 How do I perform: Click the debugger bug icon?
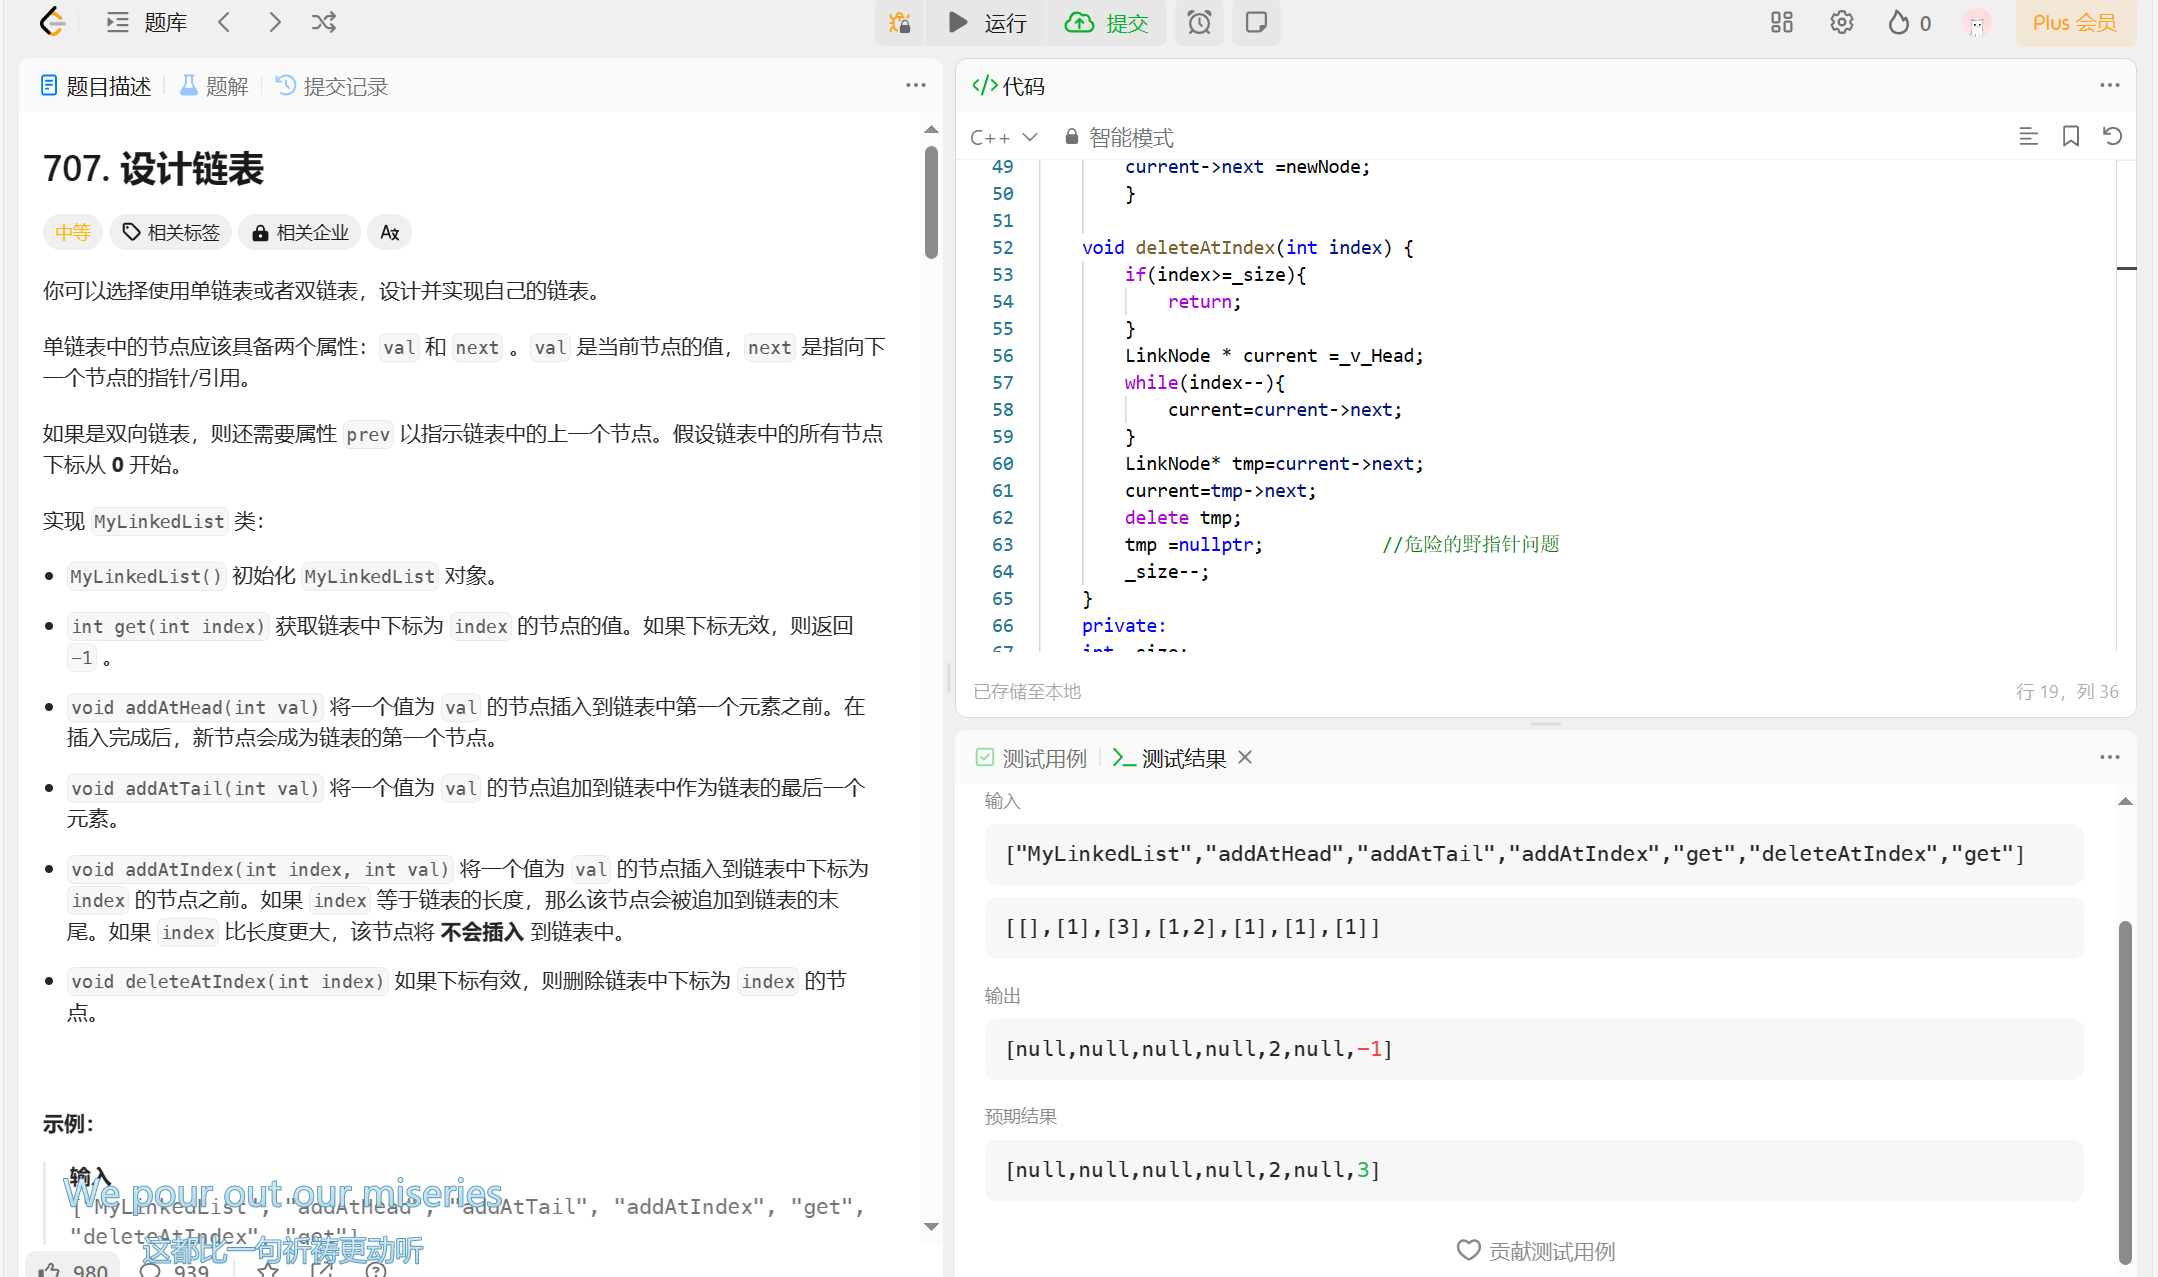pyautogui.click(x=899, y=22)
